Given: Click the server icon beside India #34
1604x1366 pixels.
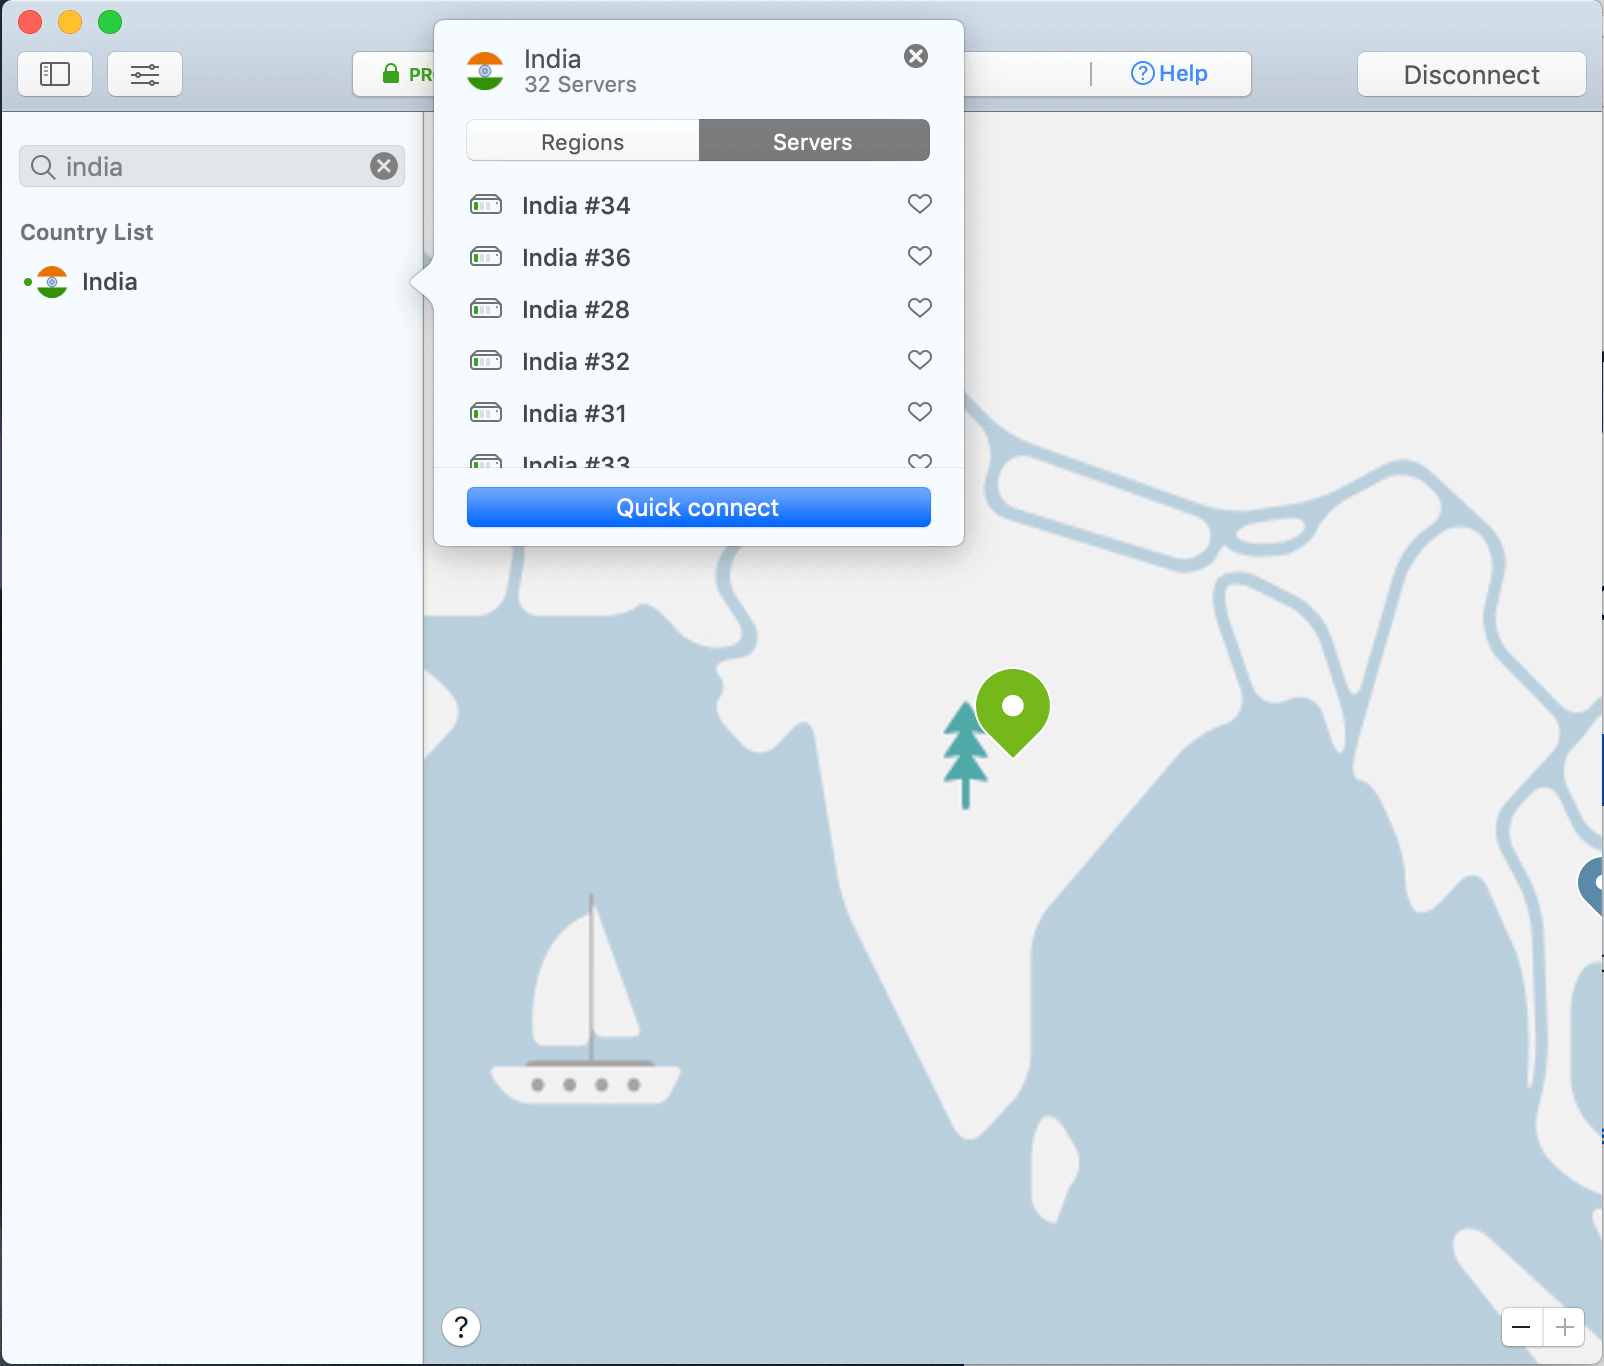Looking at the screenshot, I should [486, 205].
